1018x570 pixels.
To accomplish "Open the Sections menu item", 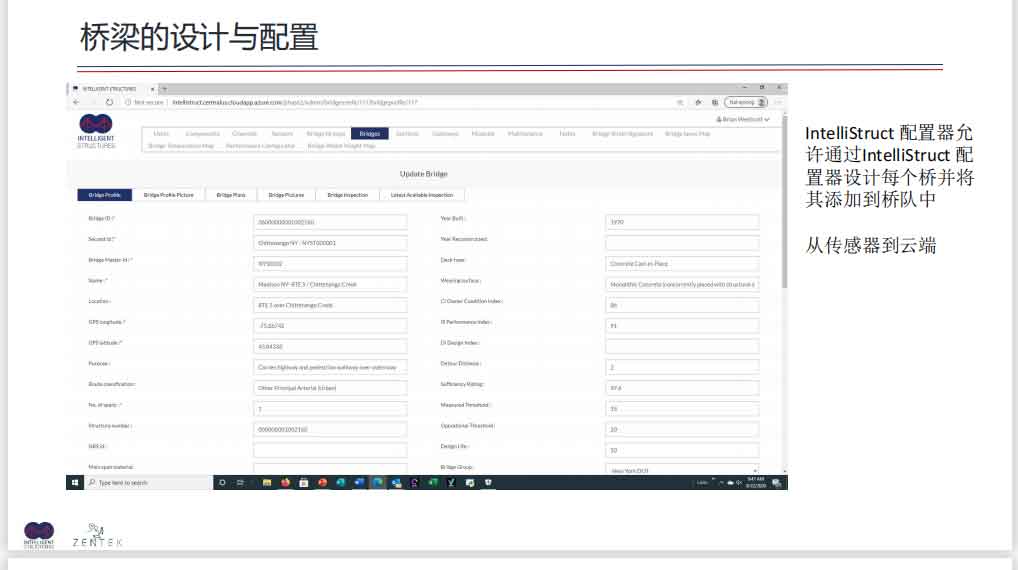I will (407, 133).
